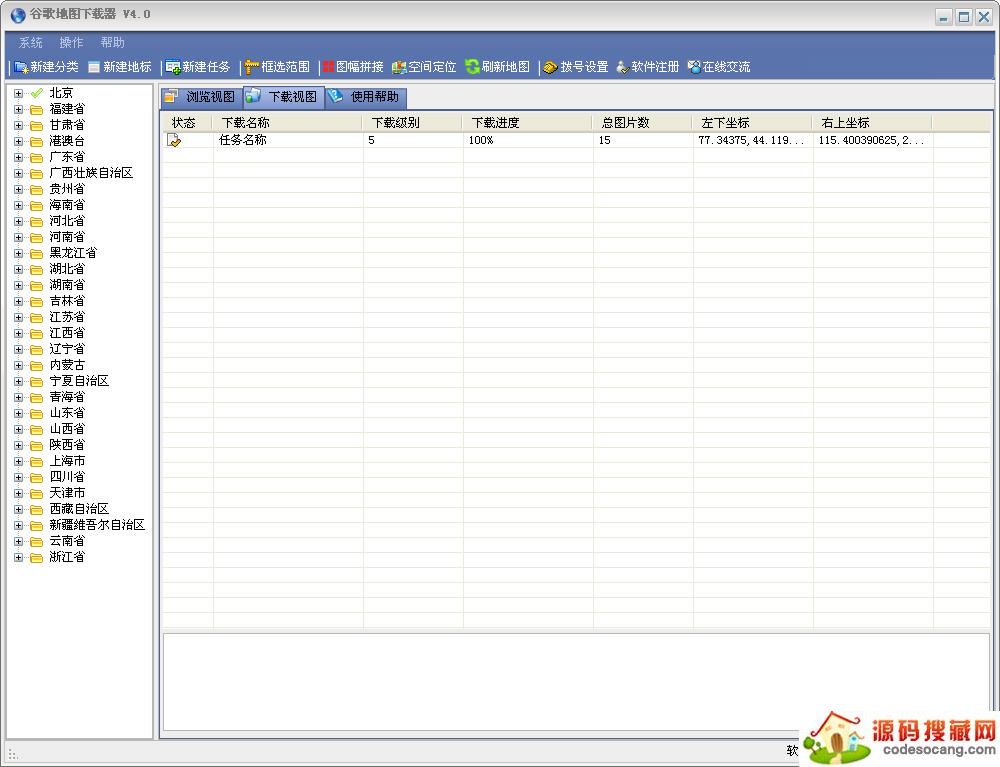Click the 115.400390625 upper-right coordinate cell
This screenshot has width=1000, height=767.
click(872, 140)
